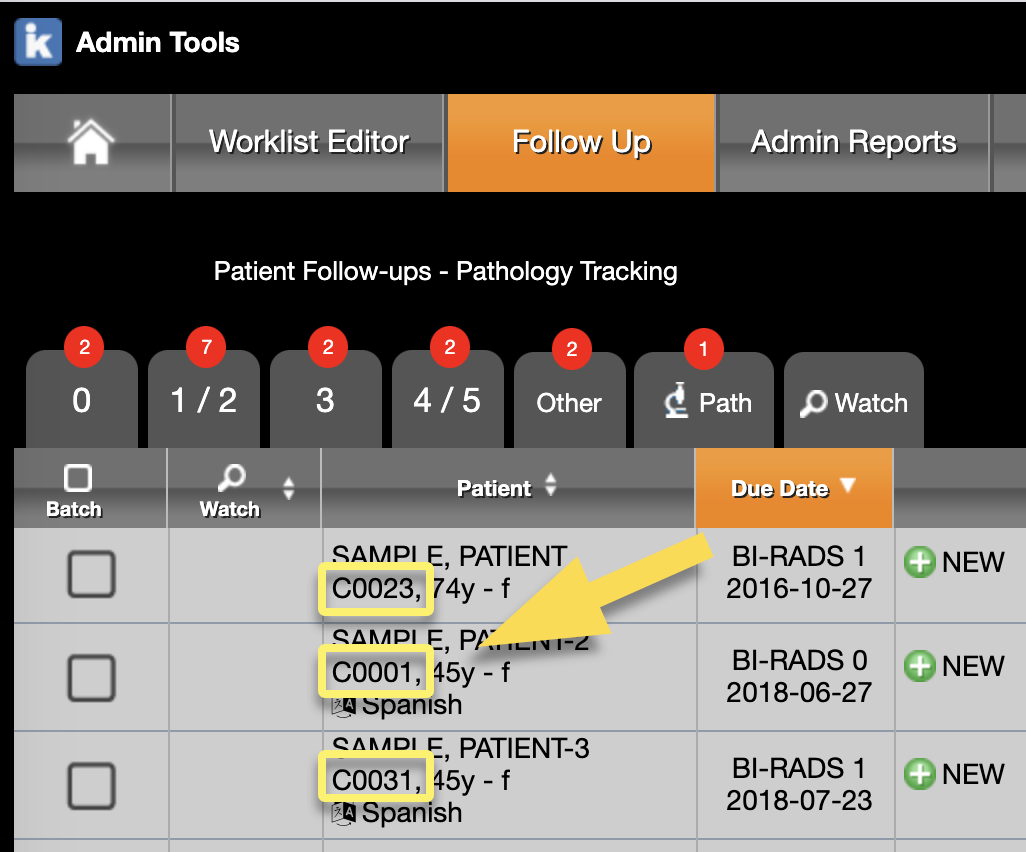Open the BI-RADS 4 / 5 tab
Viewport: 1026px width, 852px height.
click(x=447, y=401)
